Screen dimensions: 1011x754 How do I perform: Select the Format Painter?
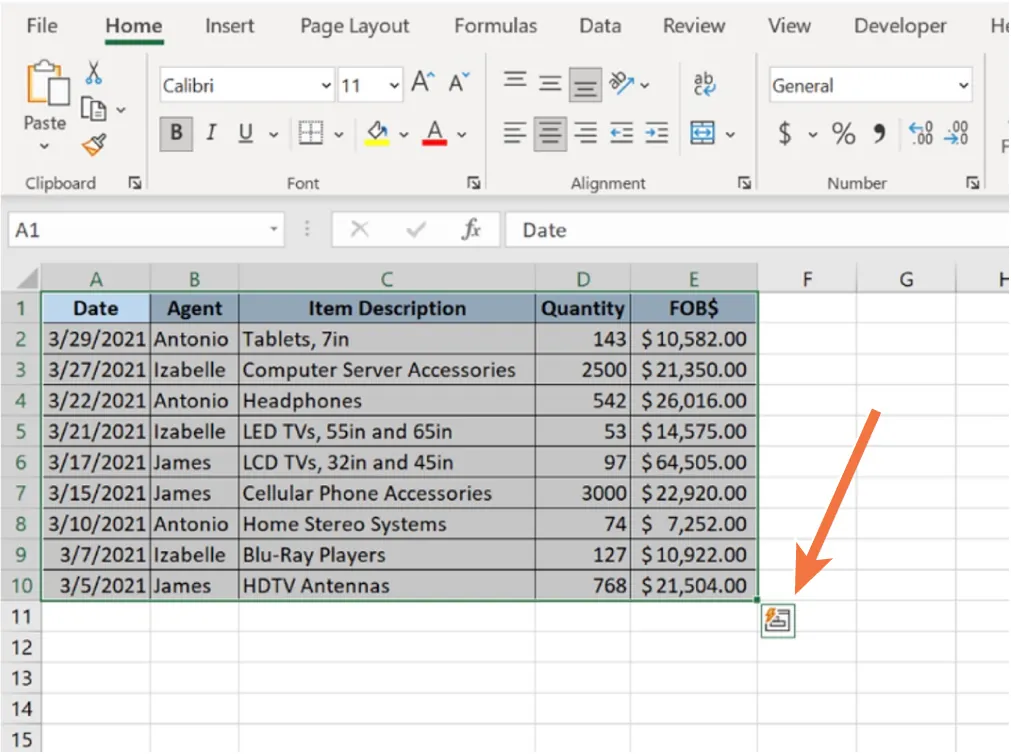91,143
